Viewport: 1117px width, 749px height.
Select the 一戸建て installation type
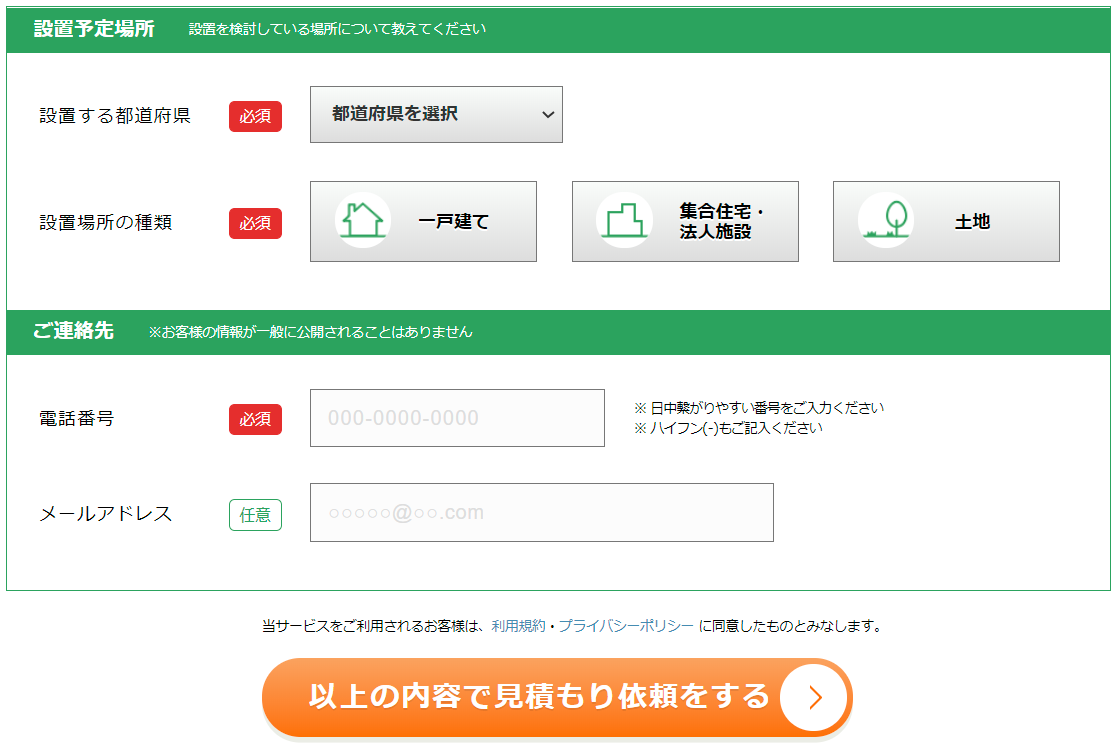click(423, 221)
